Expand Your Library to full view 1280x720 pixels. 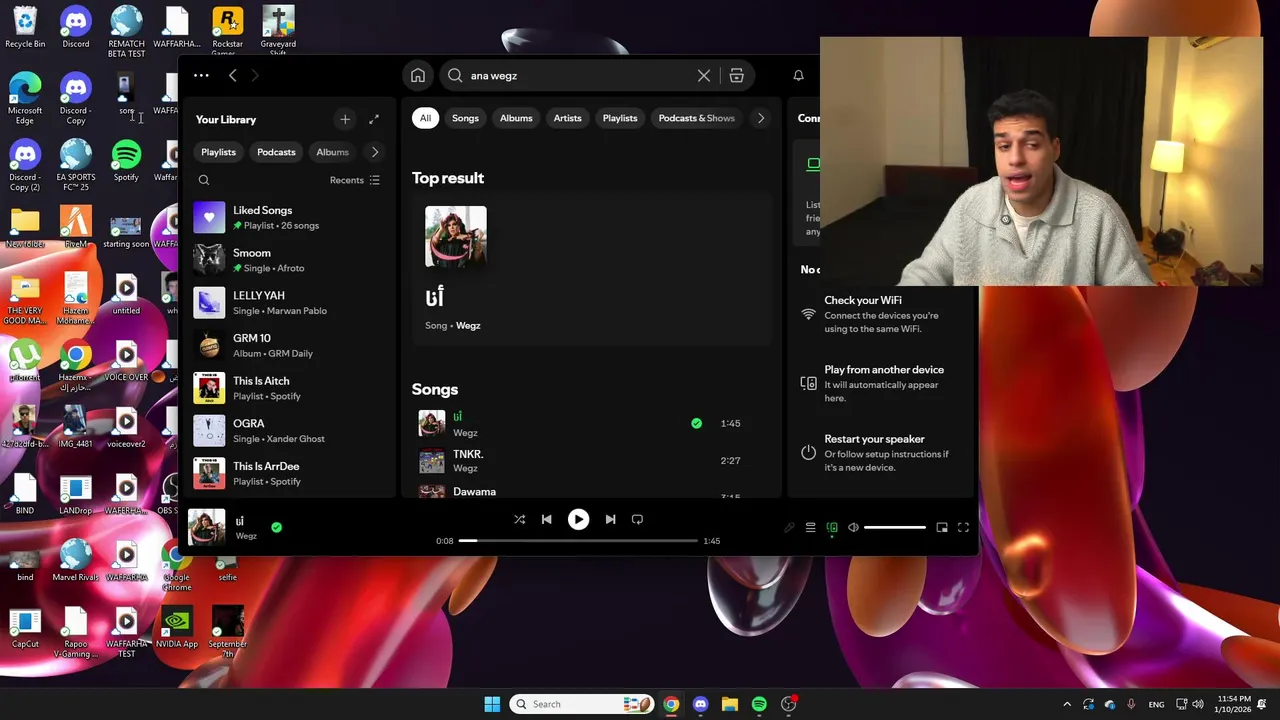[x=374, y=119]
